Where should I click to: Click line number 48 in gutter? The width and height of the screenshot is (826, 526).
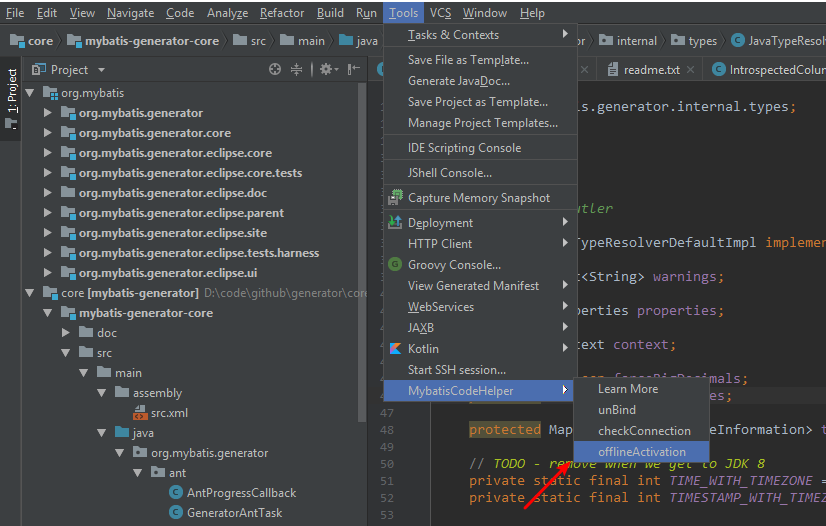click(x=387, y=430)
